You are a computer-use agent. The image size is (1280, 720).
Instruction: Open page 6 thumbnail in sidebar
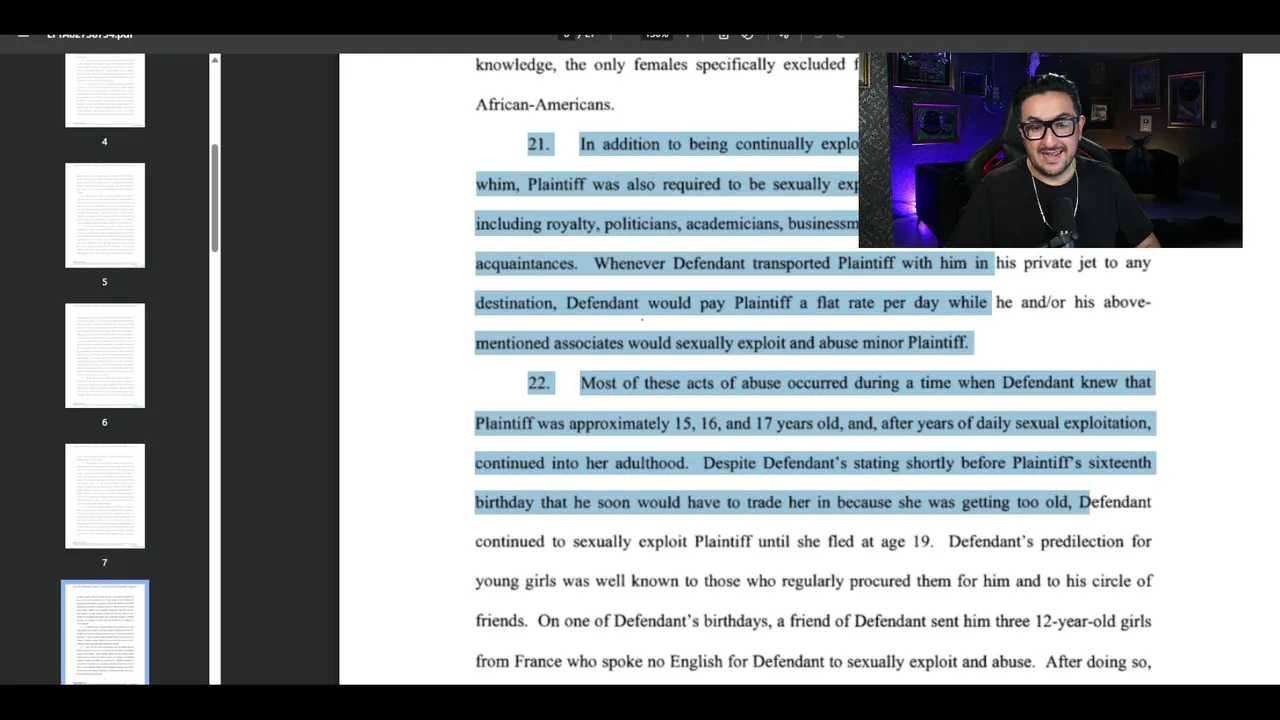[x=105, y=356]
